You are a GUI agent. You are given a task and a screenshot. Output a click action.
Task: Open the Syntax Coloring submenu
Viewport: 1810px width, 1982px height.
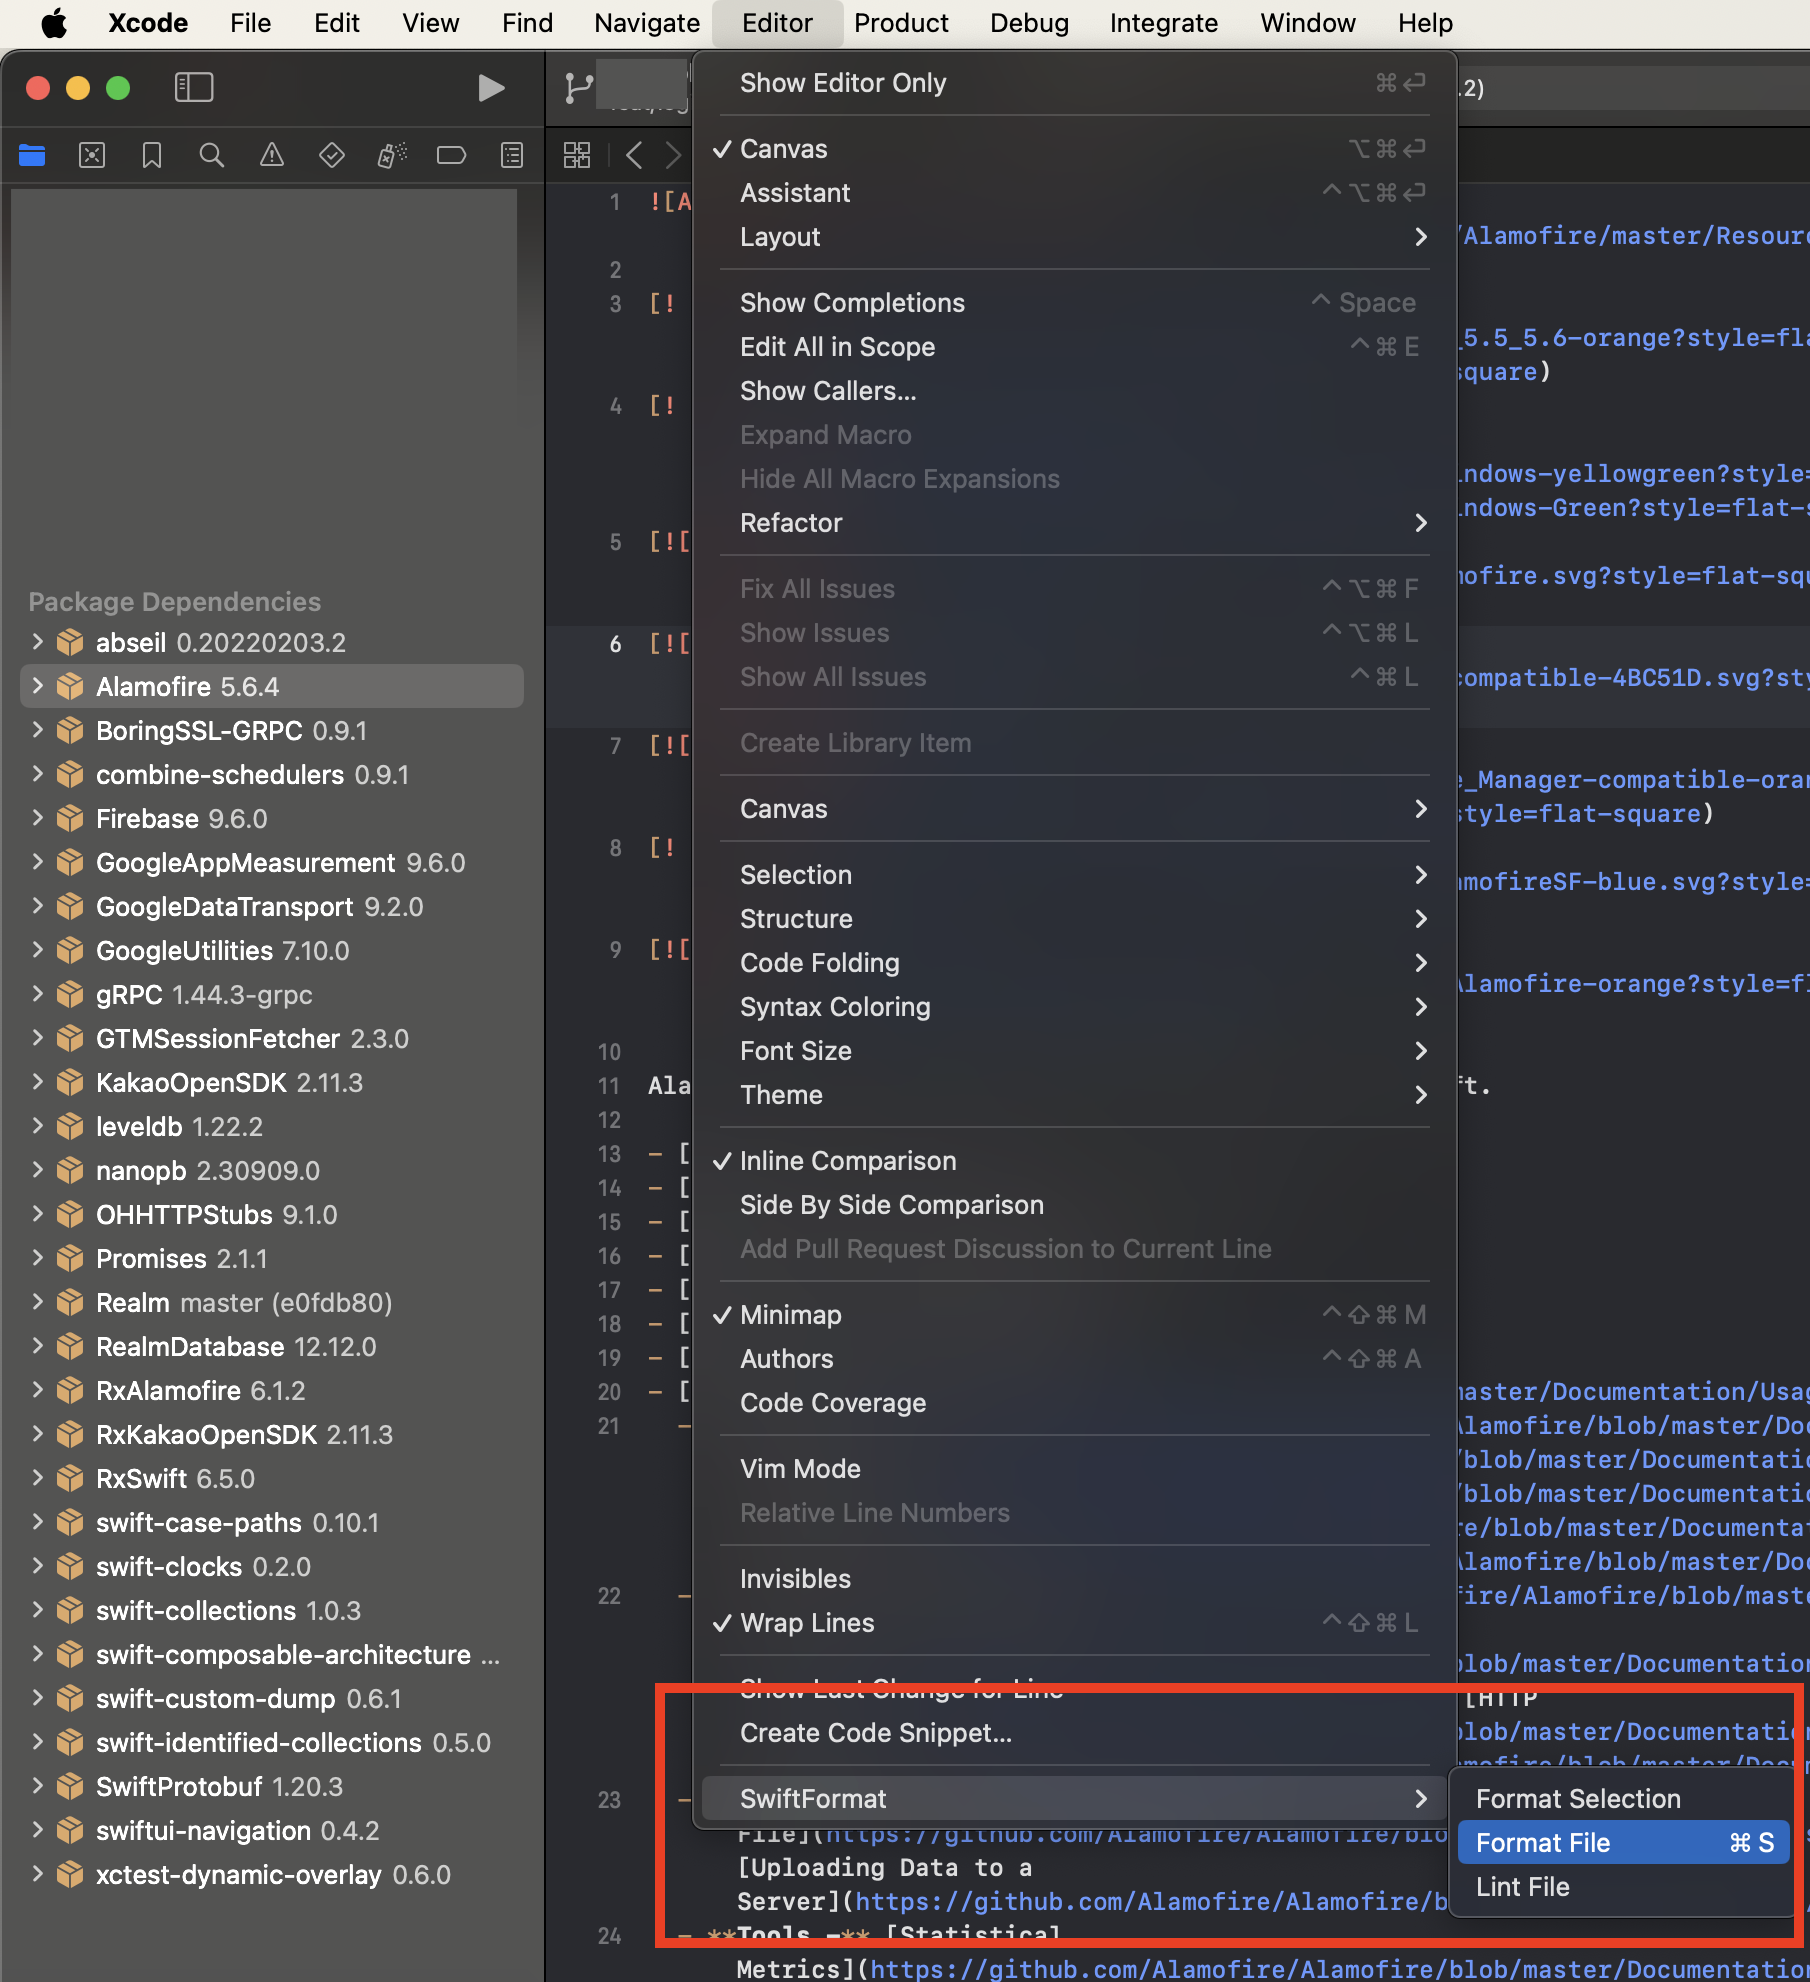[1074, 1007]
